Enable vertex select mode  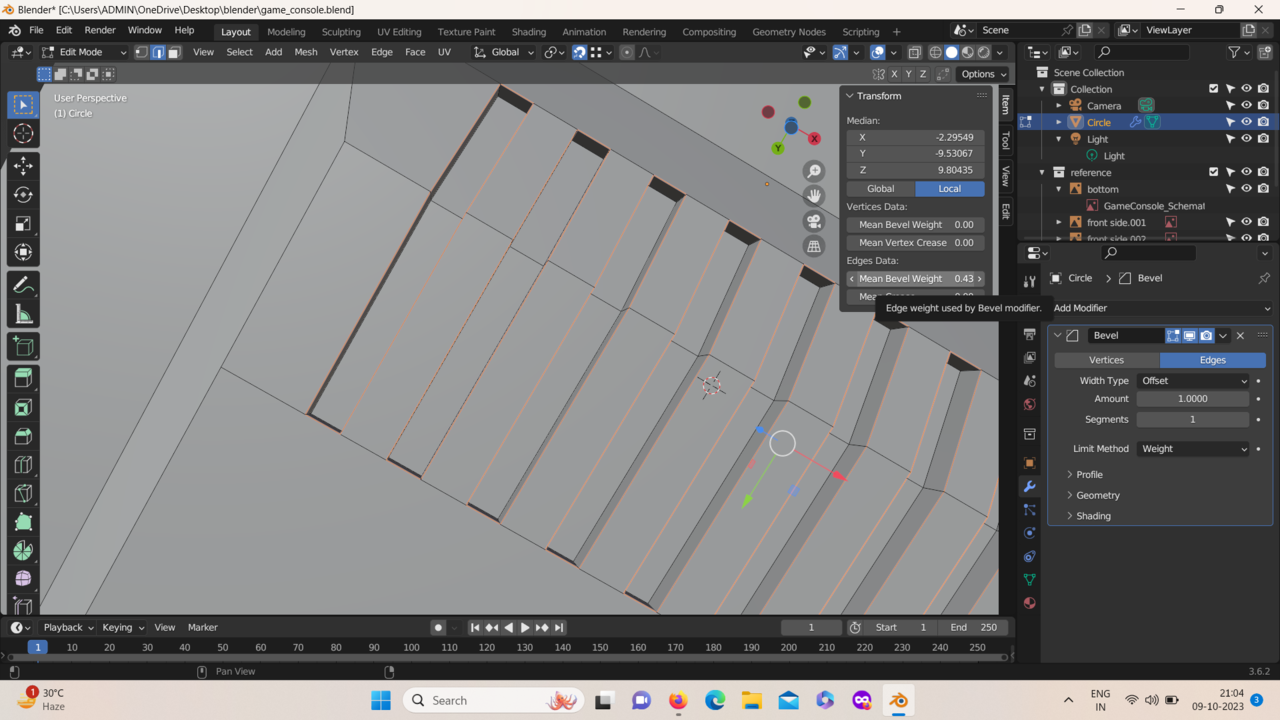coord(141,52)
